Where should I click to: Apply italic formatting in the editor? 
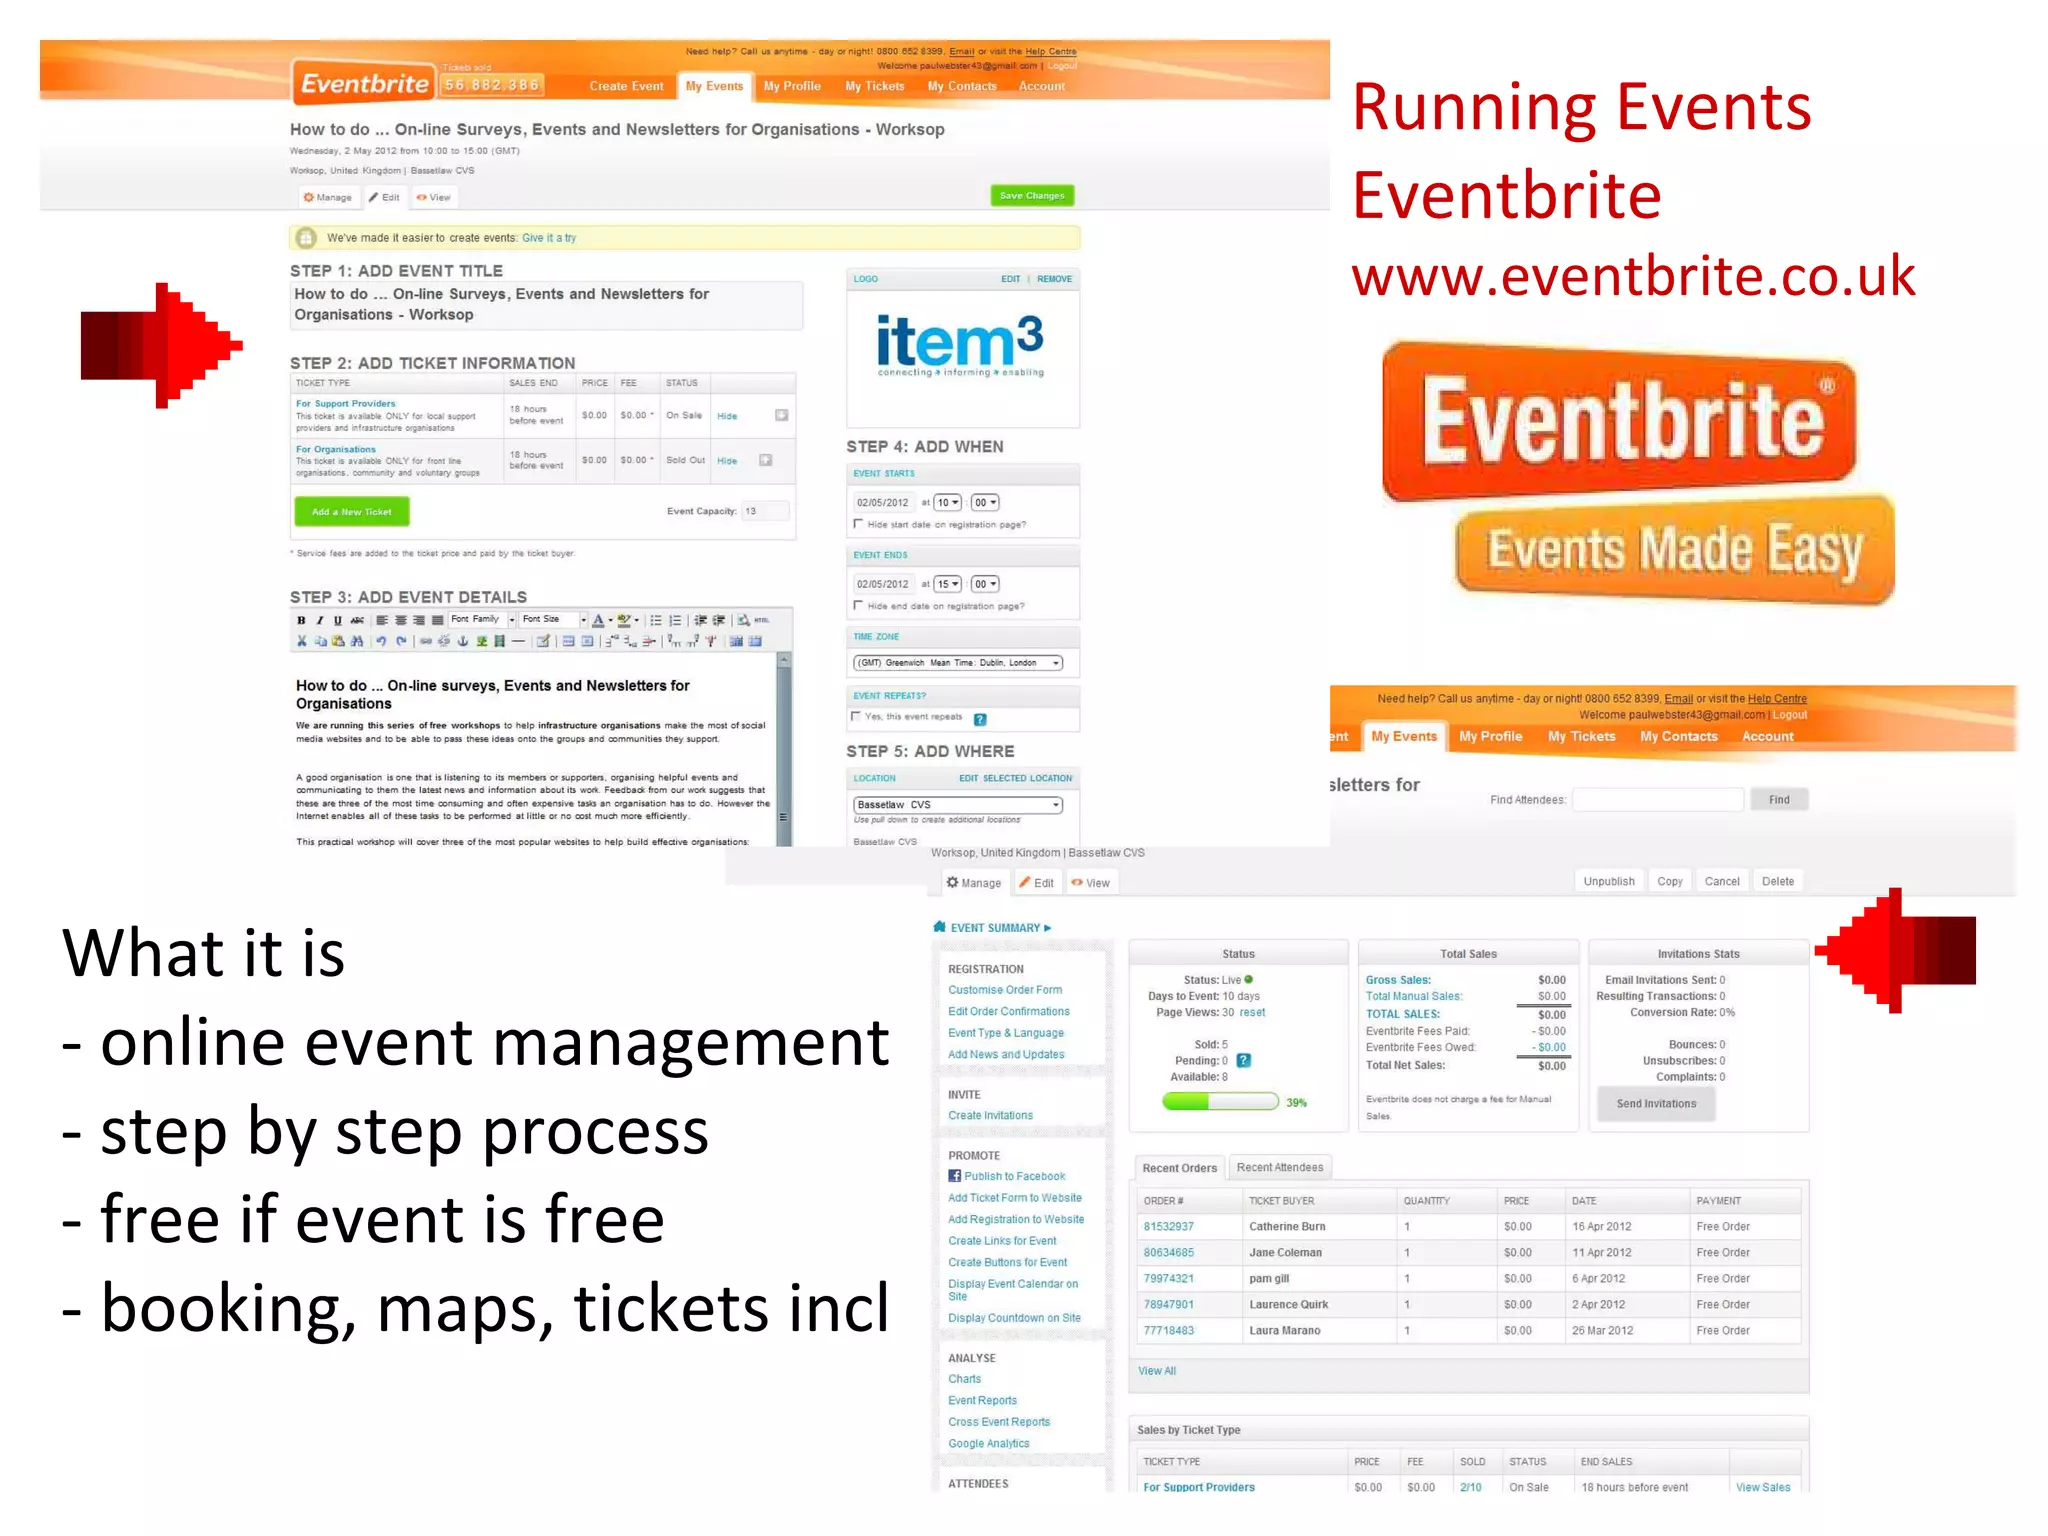click(x=320, y=620)
